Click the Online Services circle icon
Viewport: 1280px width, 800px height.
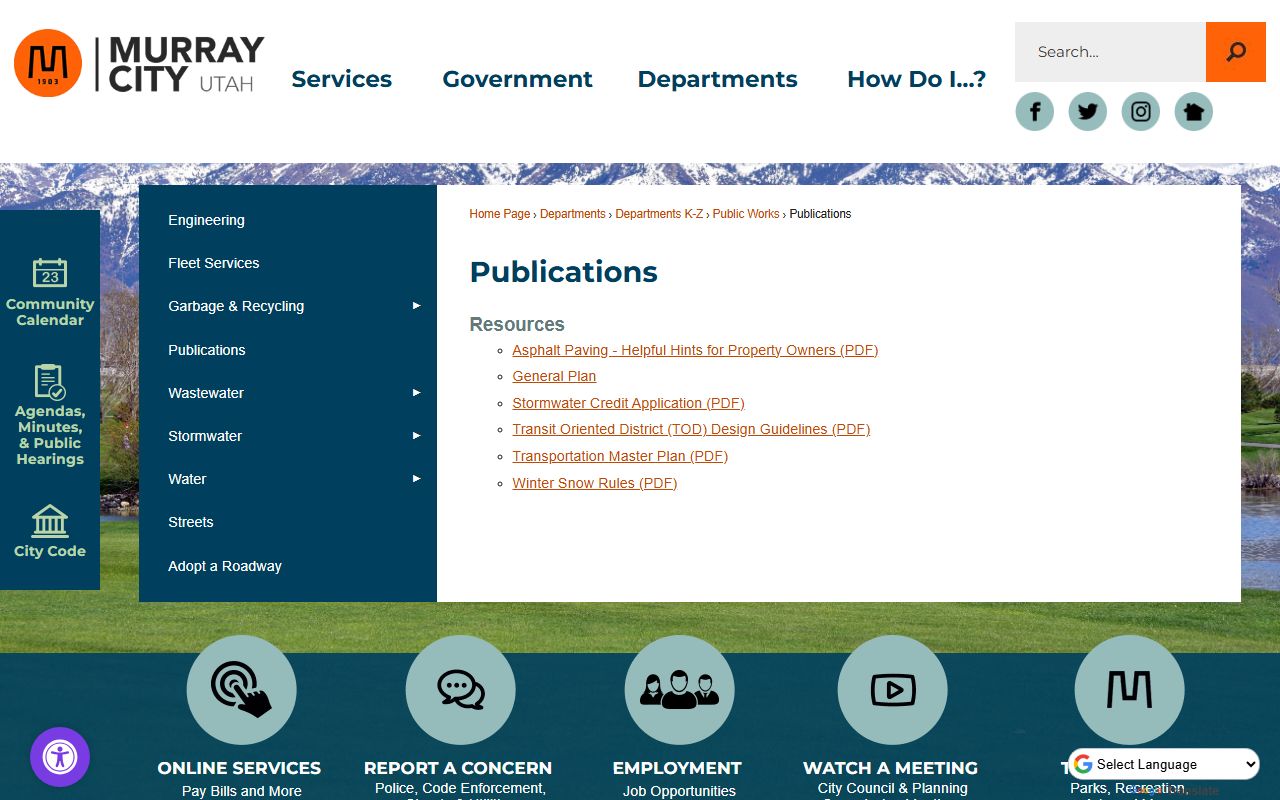coord(241,690)
